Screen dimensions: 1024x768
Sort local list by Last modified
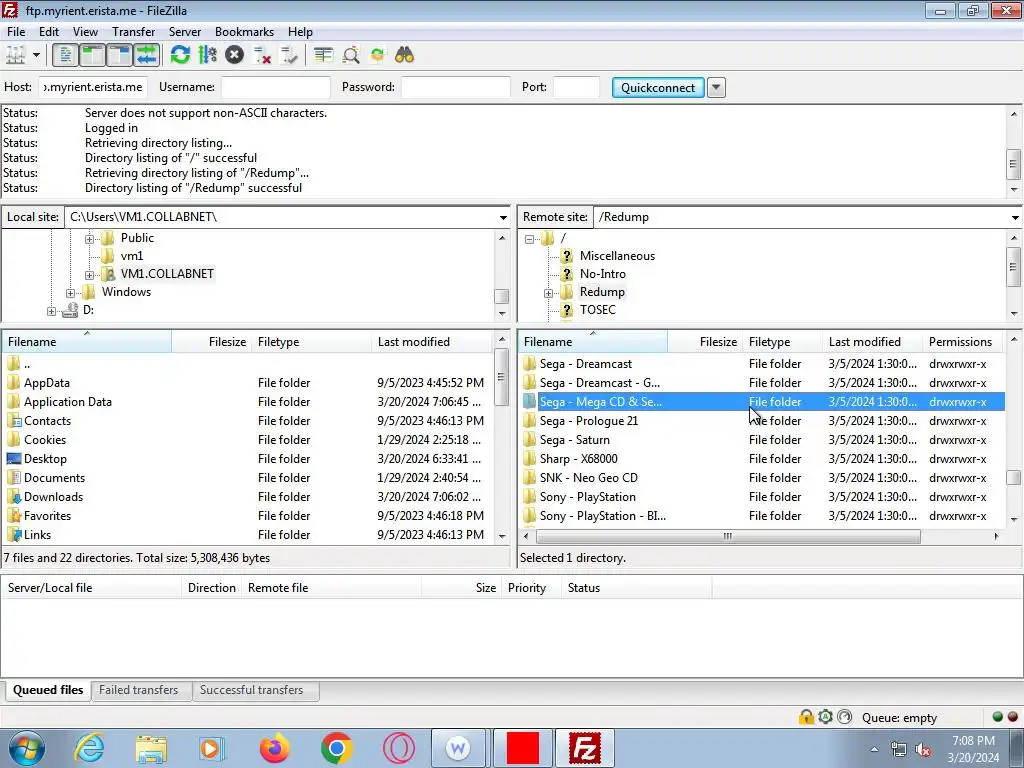[432, 342]
